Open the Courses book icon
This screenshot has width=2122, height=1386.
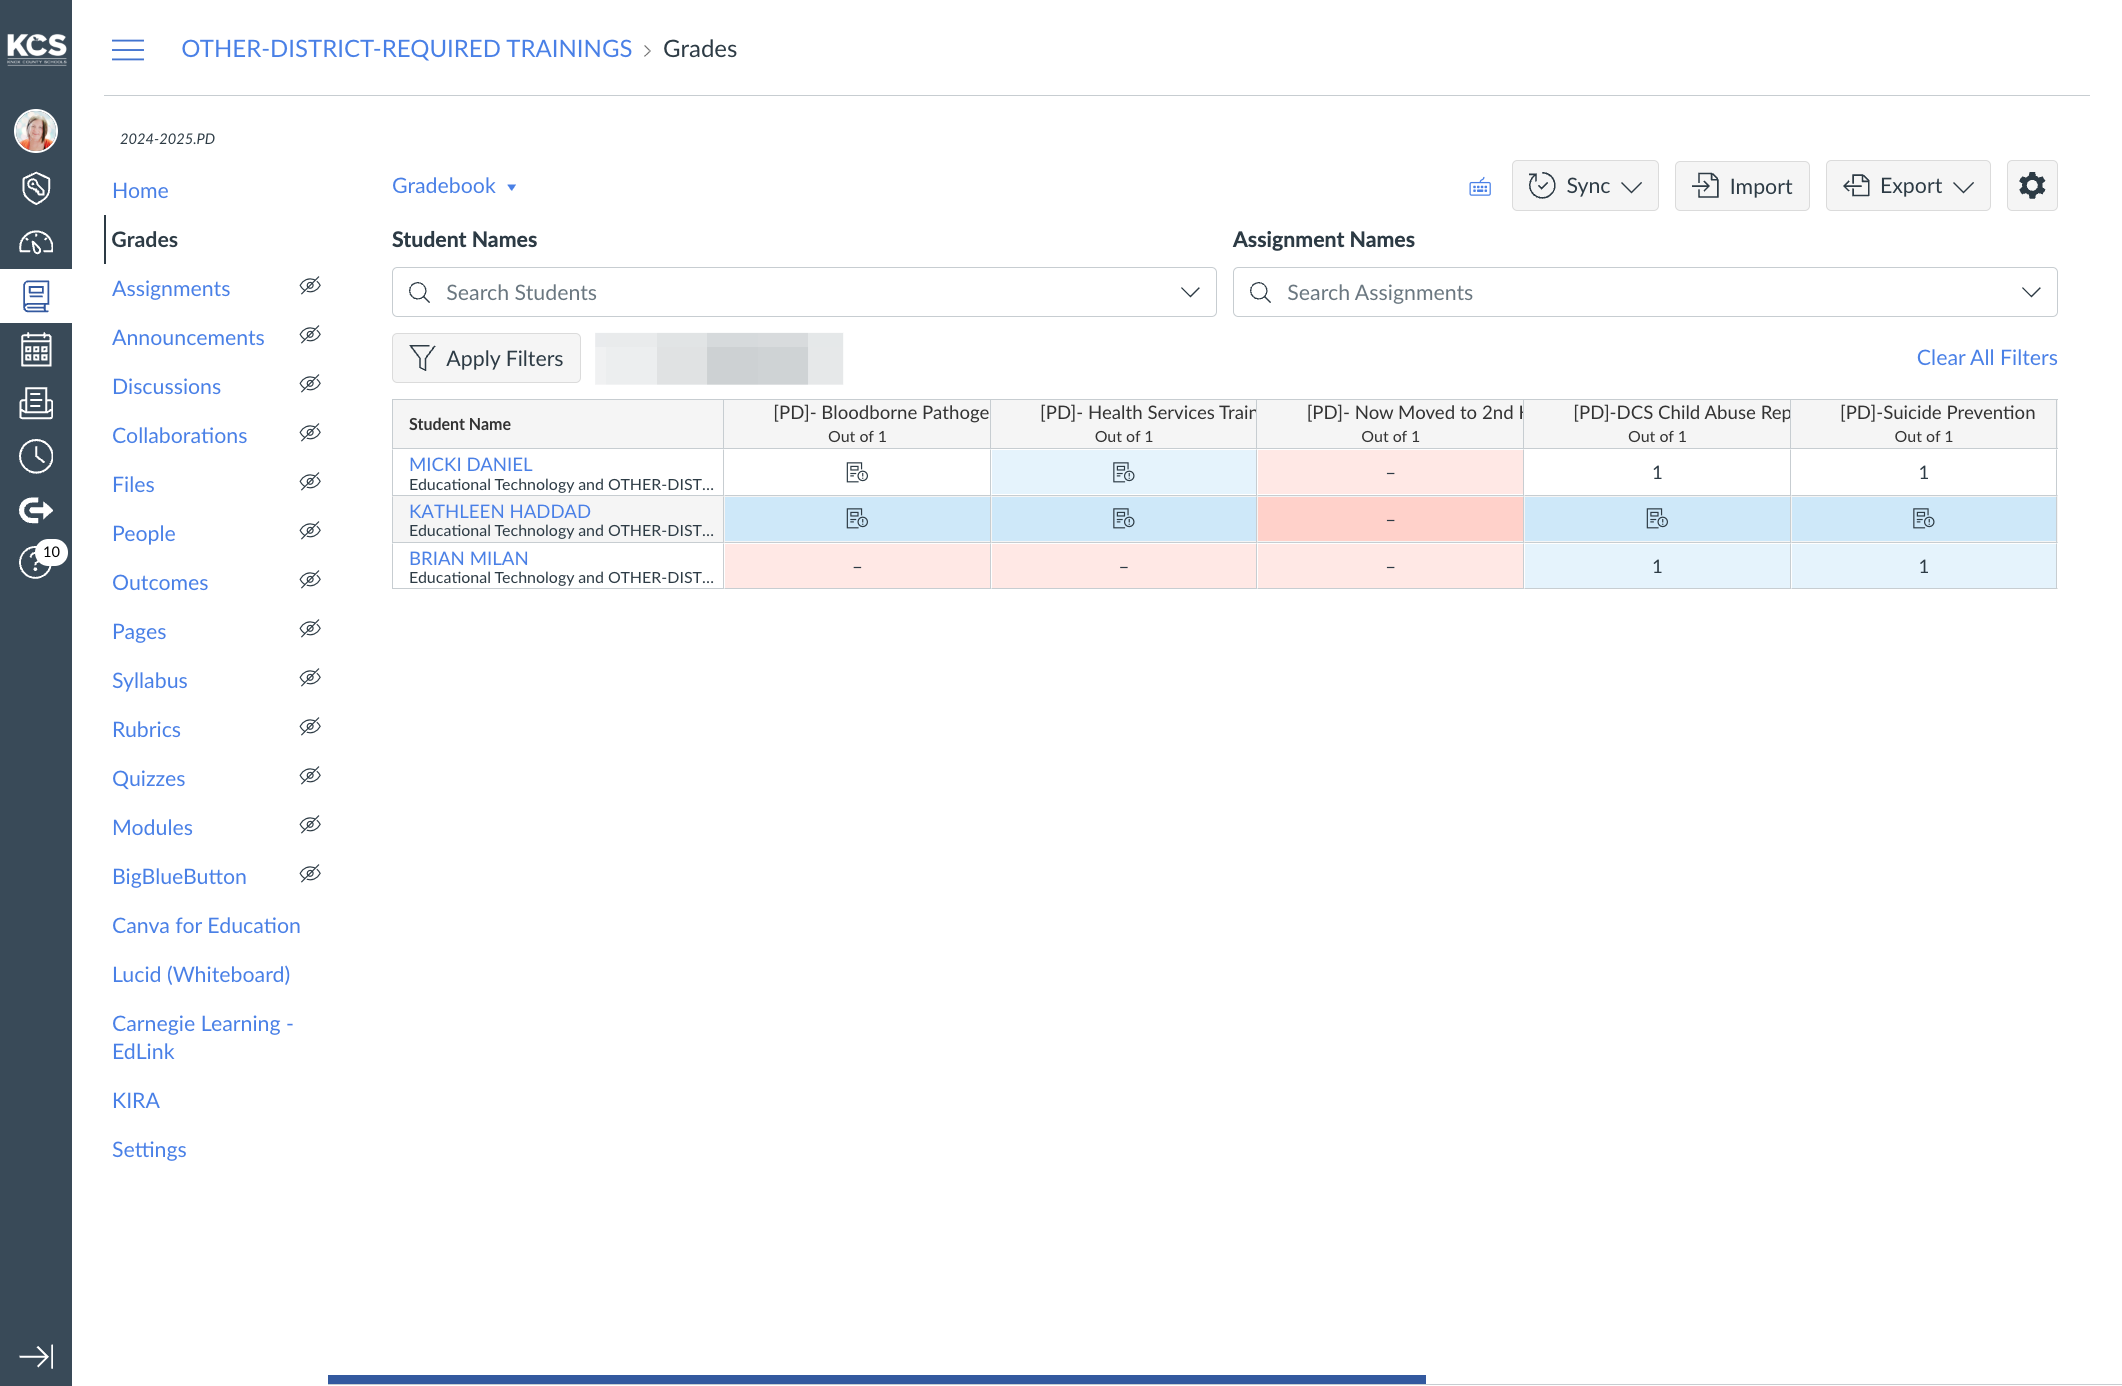pos(36,296)
